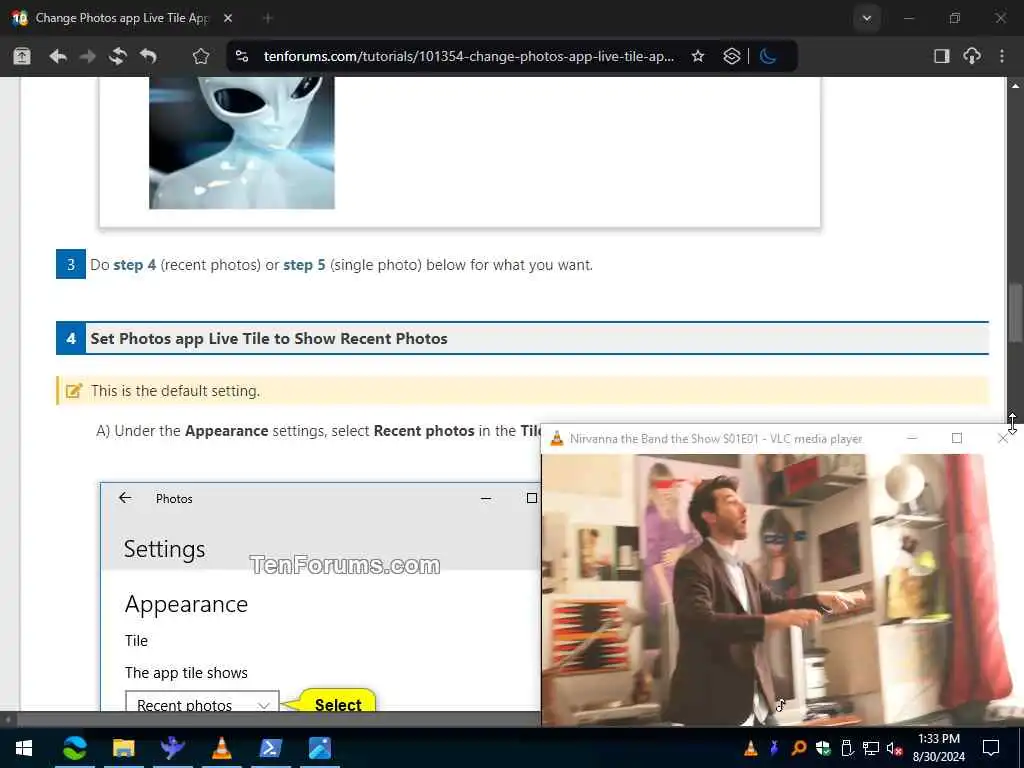Click the scroll up arrow of page scrollbar

click(1015, 86)
